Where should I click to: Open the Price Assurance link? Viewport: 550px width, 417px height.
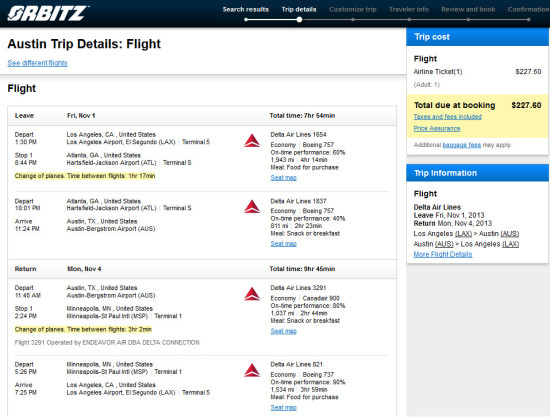(x=437, y=128)
